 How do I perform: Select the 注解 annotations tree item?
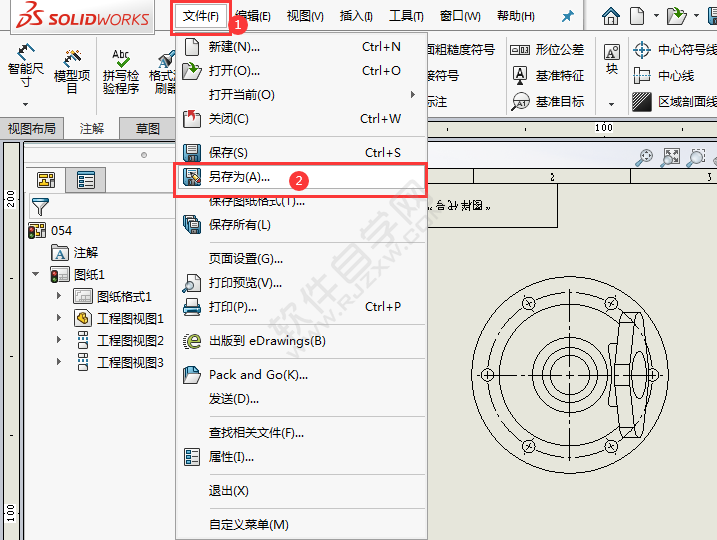[x=75, y=252]
